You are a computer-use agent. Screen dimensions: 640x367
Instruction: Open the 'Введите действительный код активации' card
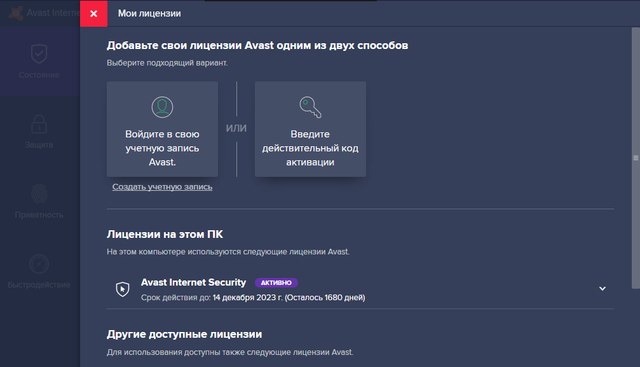pos(310,129)
